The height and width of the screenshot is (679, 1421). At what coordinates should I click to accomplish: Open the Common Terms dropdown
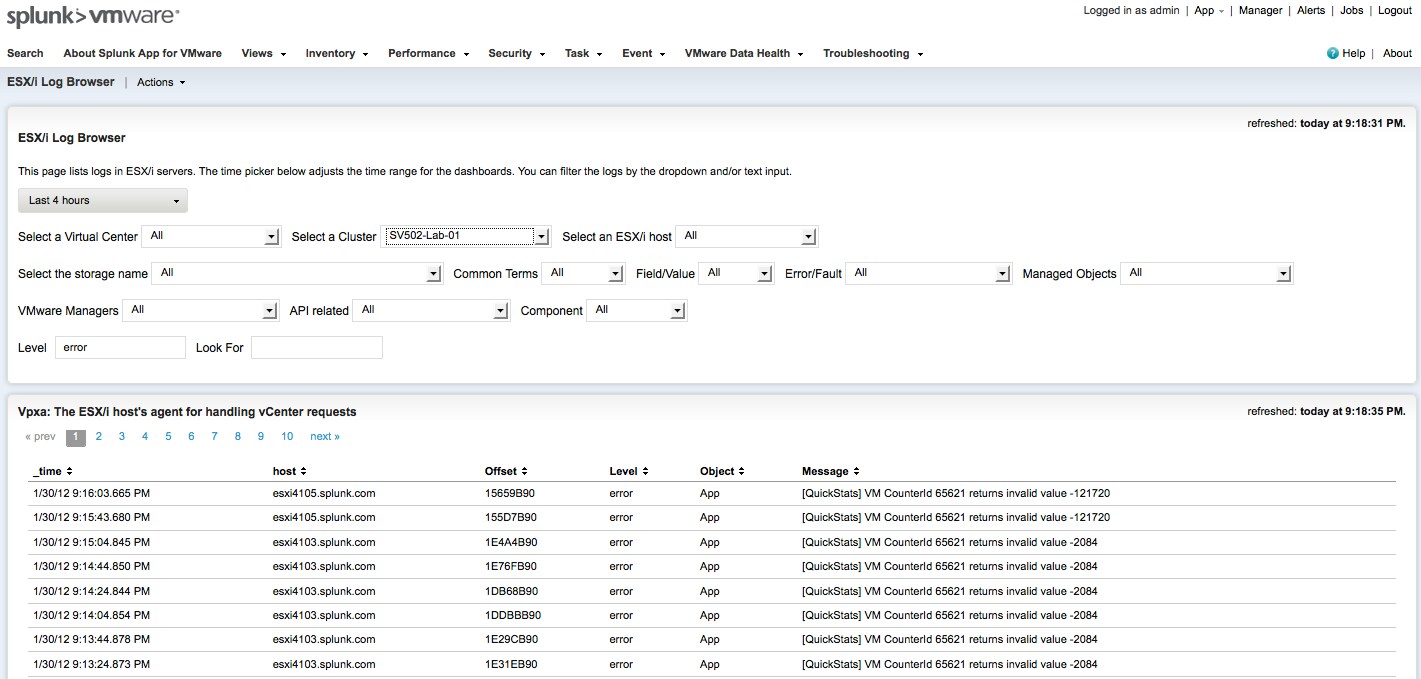pyautogui.click(x=584, y=273)
